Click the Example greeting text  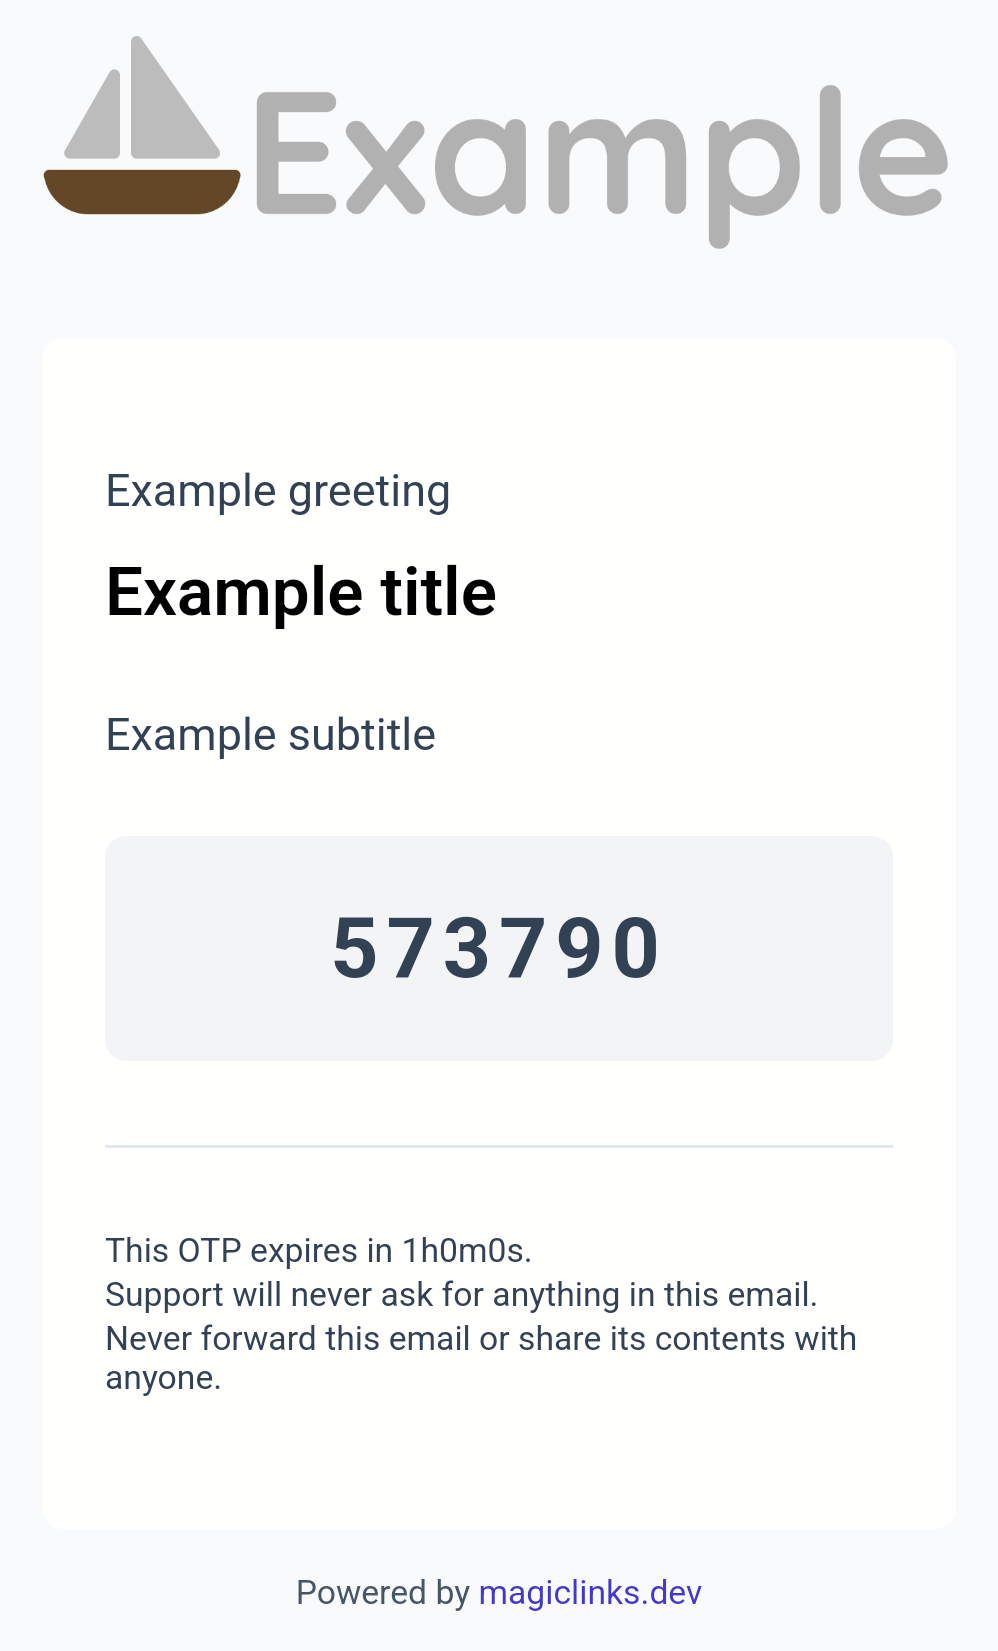[x=278, y=492]
